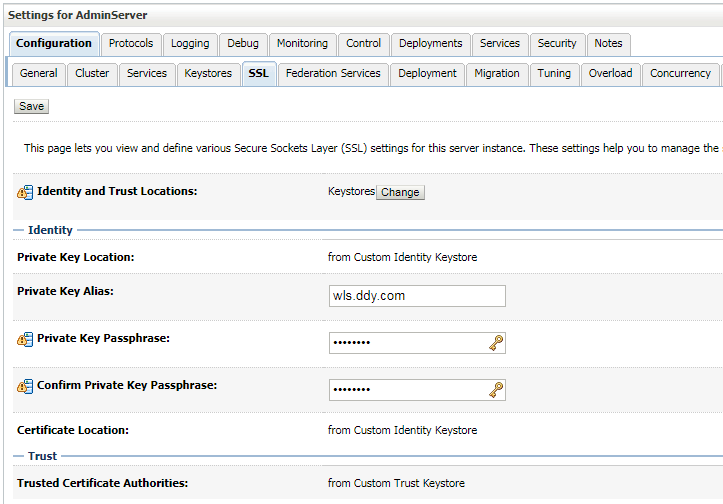The height and width of the screenshot is (504, 723).
Task: Click the Change button next to Keystores
Action: pos(400,192)
